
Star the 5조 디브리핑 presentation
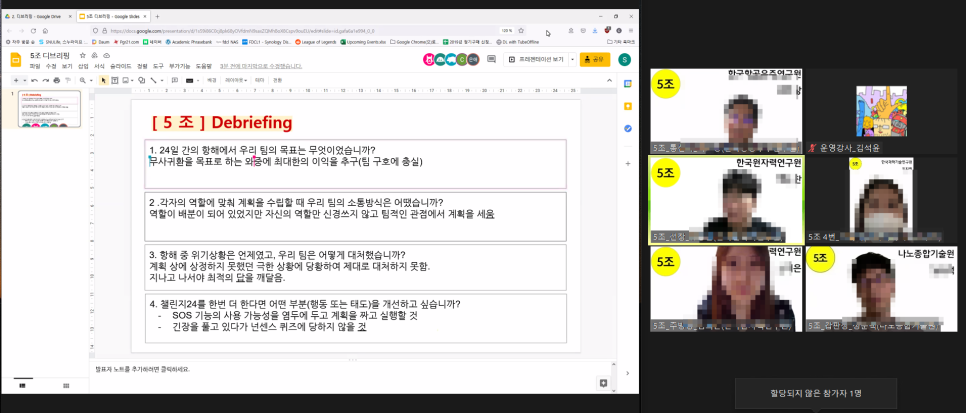pos(83,55)
